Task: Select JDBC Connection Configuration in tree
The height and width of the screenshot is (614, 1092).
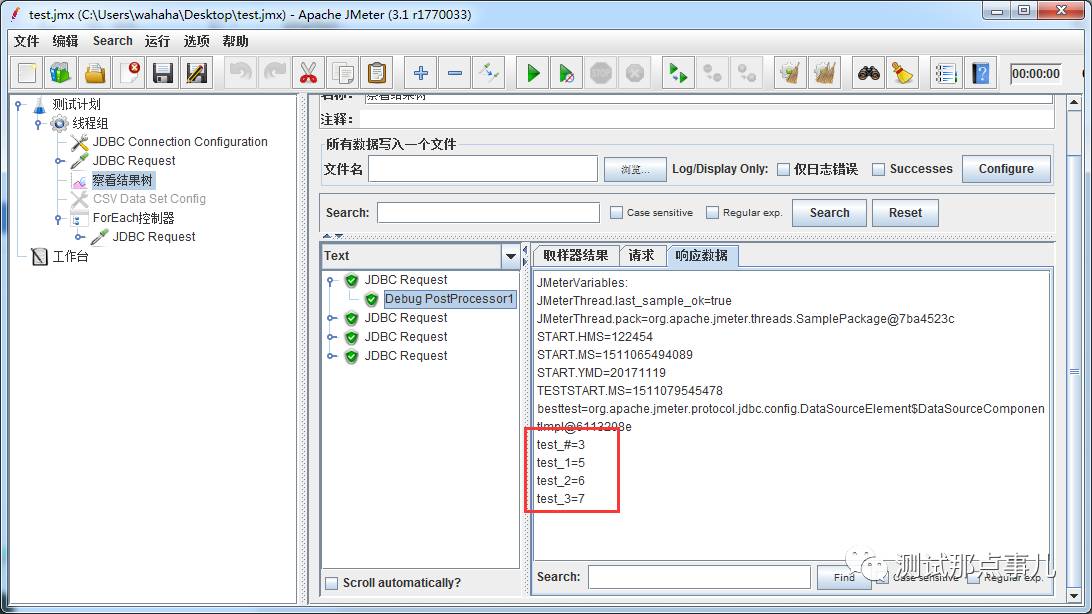Action: pyautogui.click(x=180, y=142)
